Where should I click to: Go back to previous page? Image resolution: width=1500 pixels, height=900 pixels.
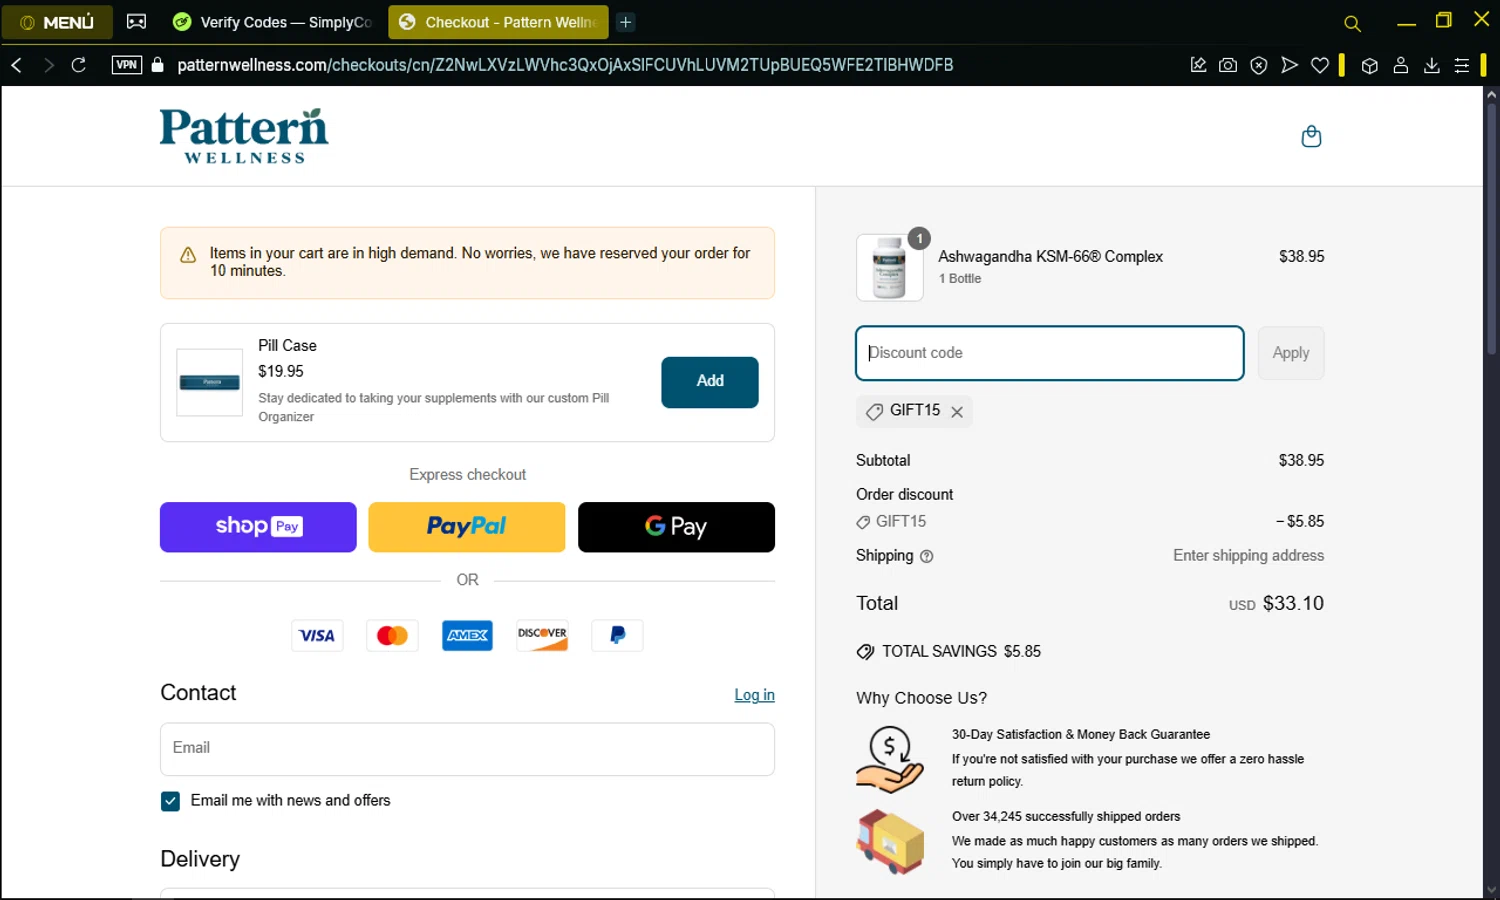pyautogui.click(x=17, y=65)
